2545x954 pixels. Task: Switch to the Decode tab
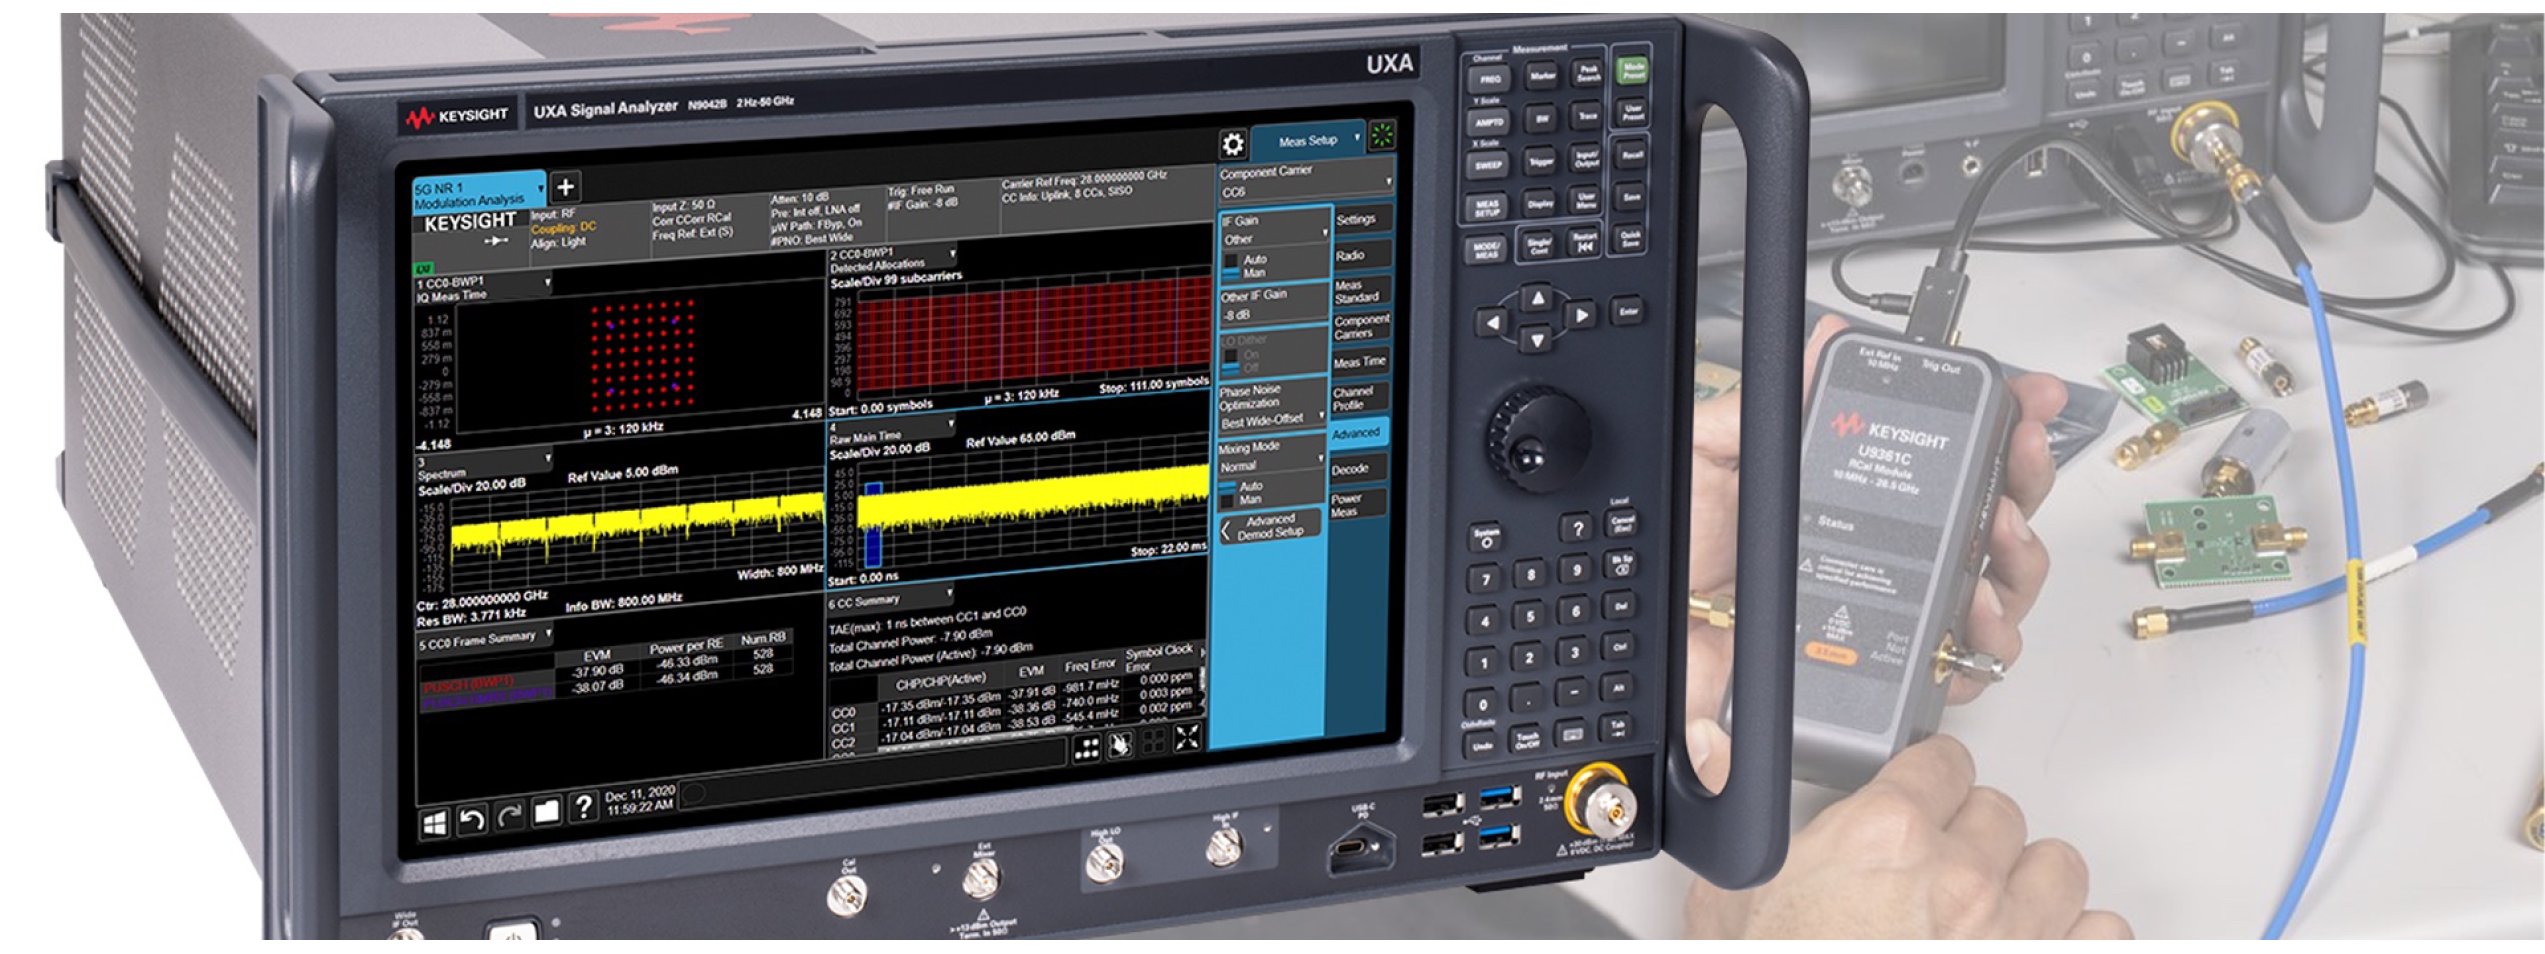click(x=1357, y=468)
